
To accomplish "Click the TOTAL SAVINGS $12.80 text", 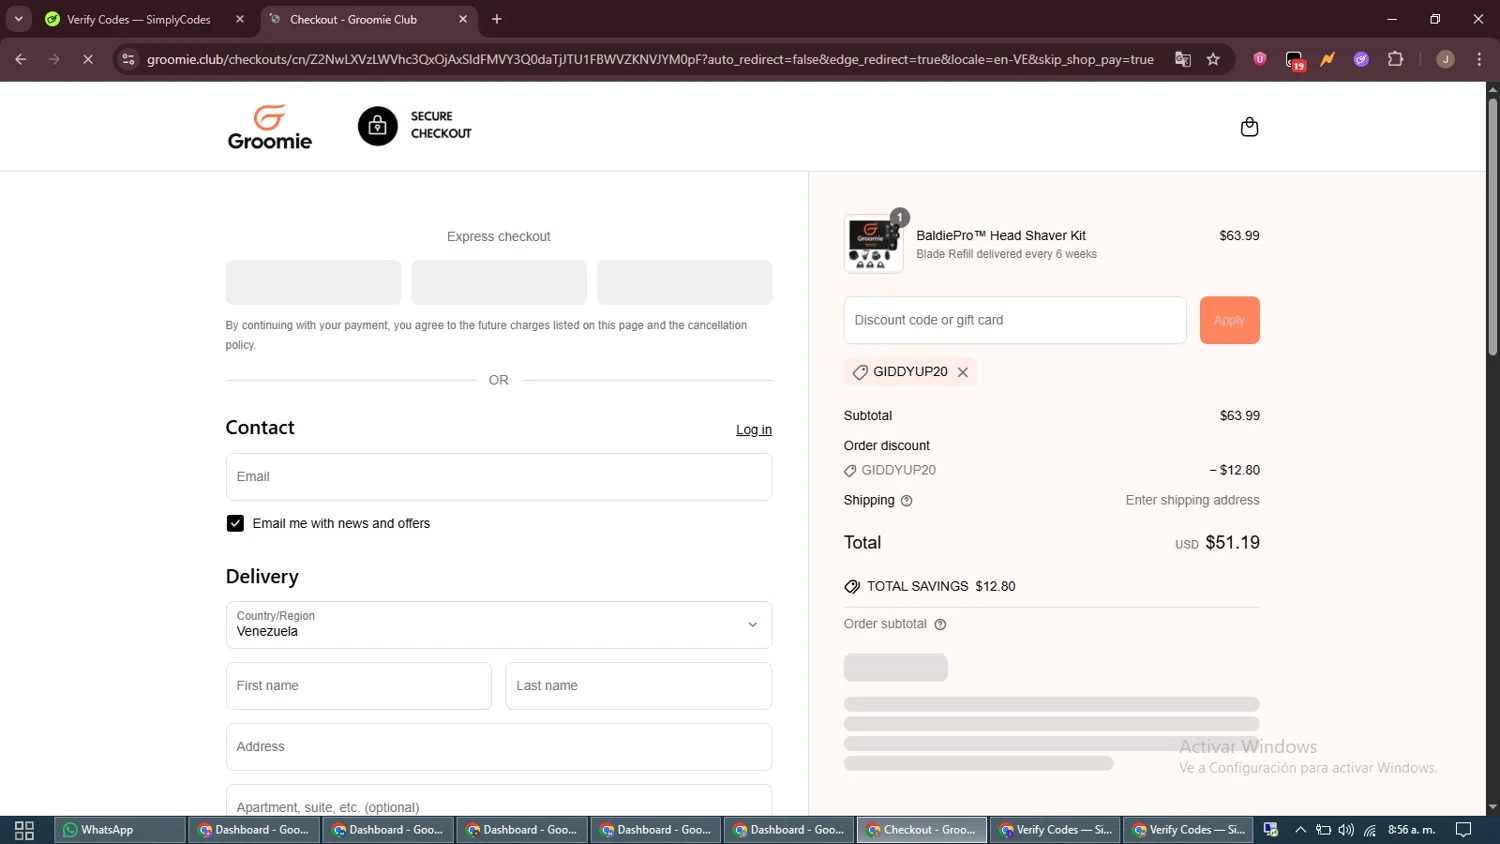I will [x=941, y=587].
